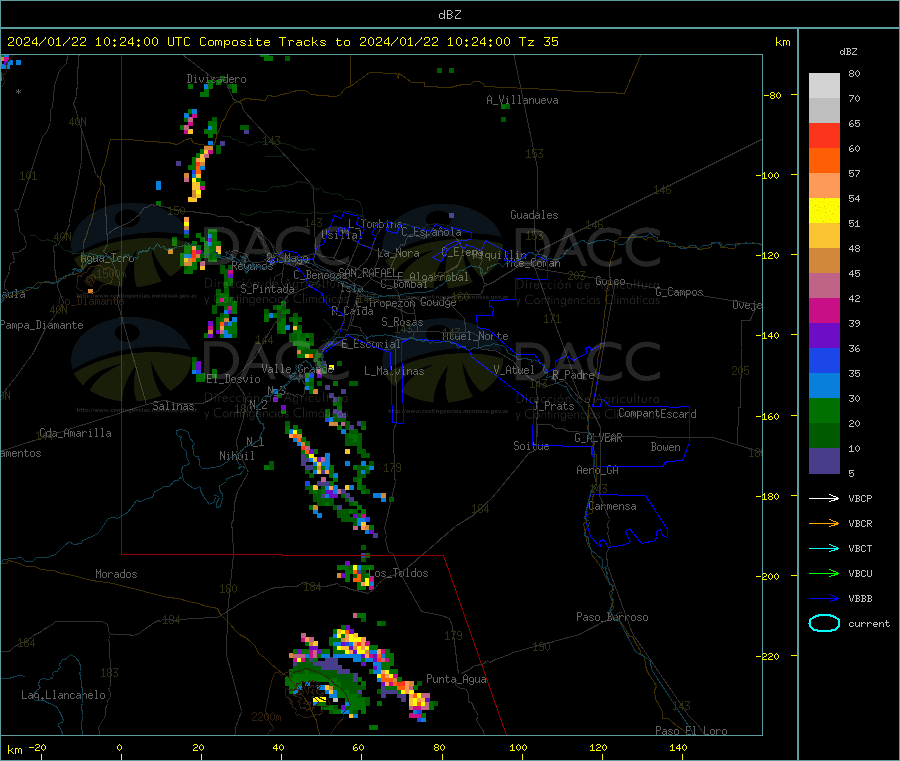Image resolution: width=900 pixels, height=761 pixels.
Task: Select the red 60-65 dBZ color swatch
Action: [x=824, y=136]
